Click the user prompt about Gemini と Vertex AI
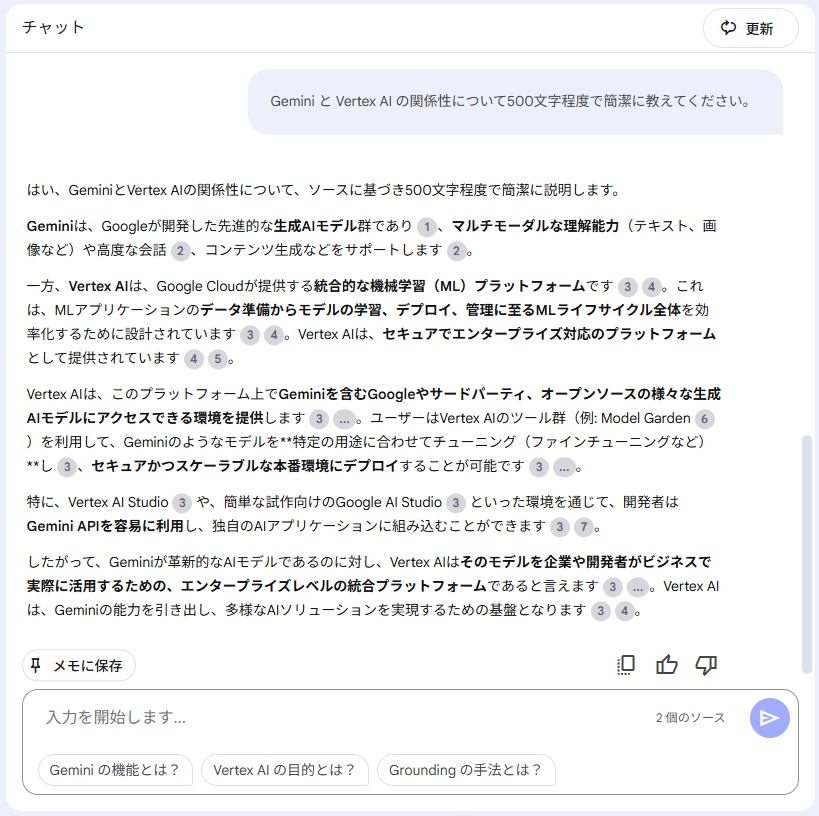Image resolution: width=819 pixels, height=816 pixels. 515,101
